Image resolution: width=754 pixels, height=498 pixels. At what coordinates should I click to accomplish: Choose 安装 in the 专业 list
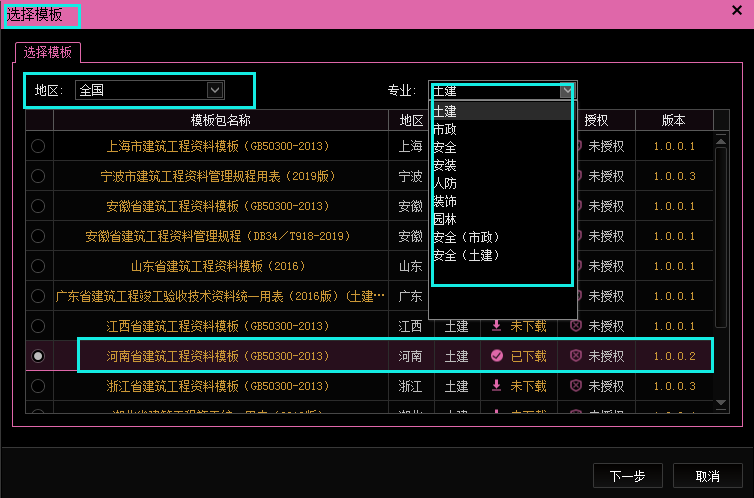[503, 165]
